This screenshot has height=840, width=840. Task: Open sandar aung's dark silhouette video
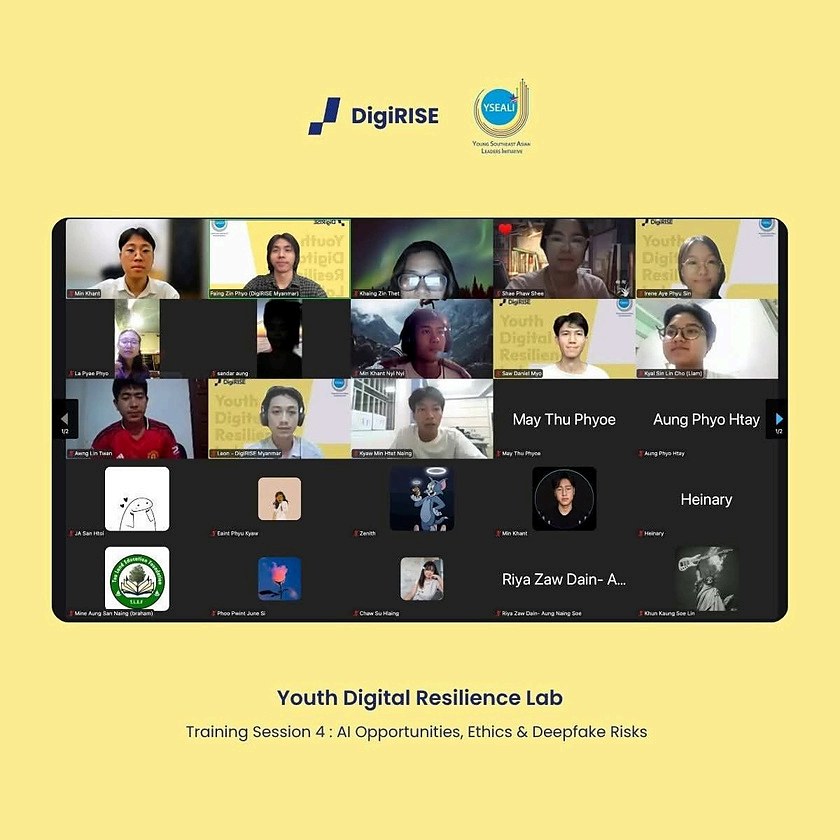tap(279, 339)
